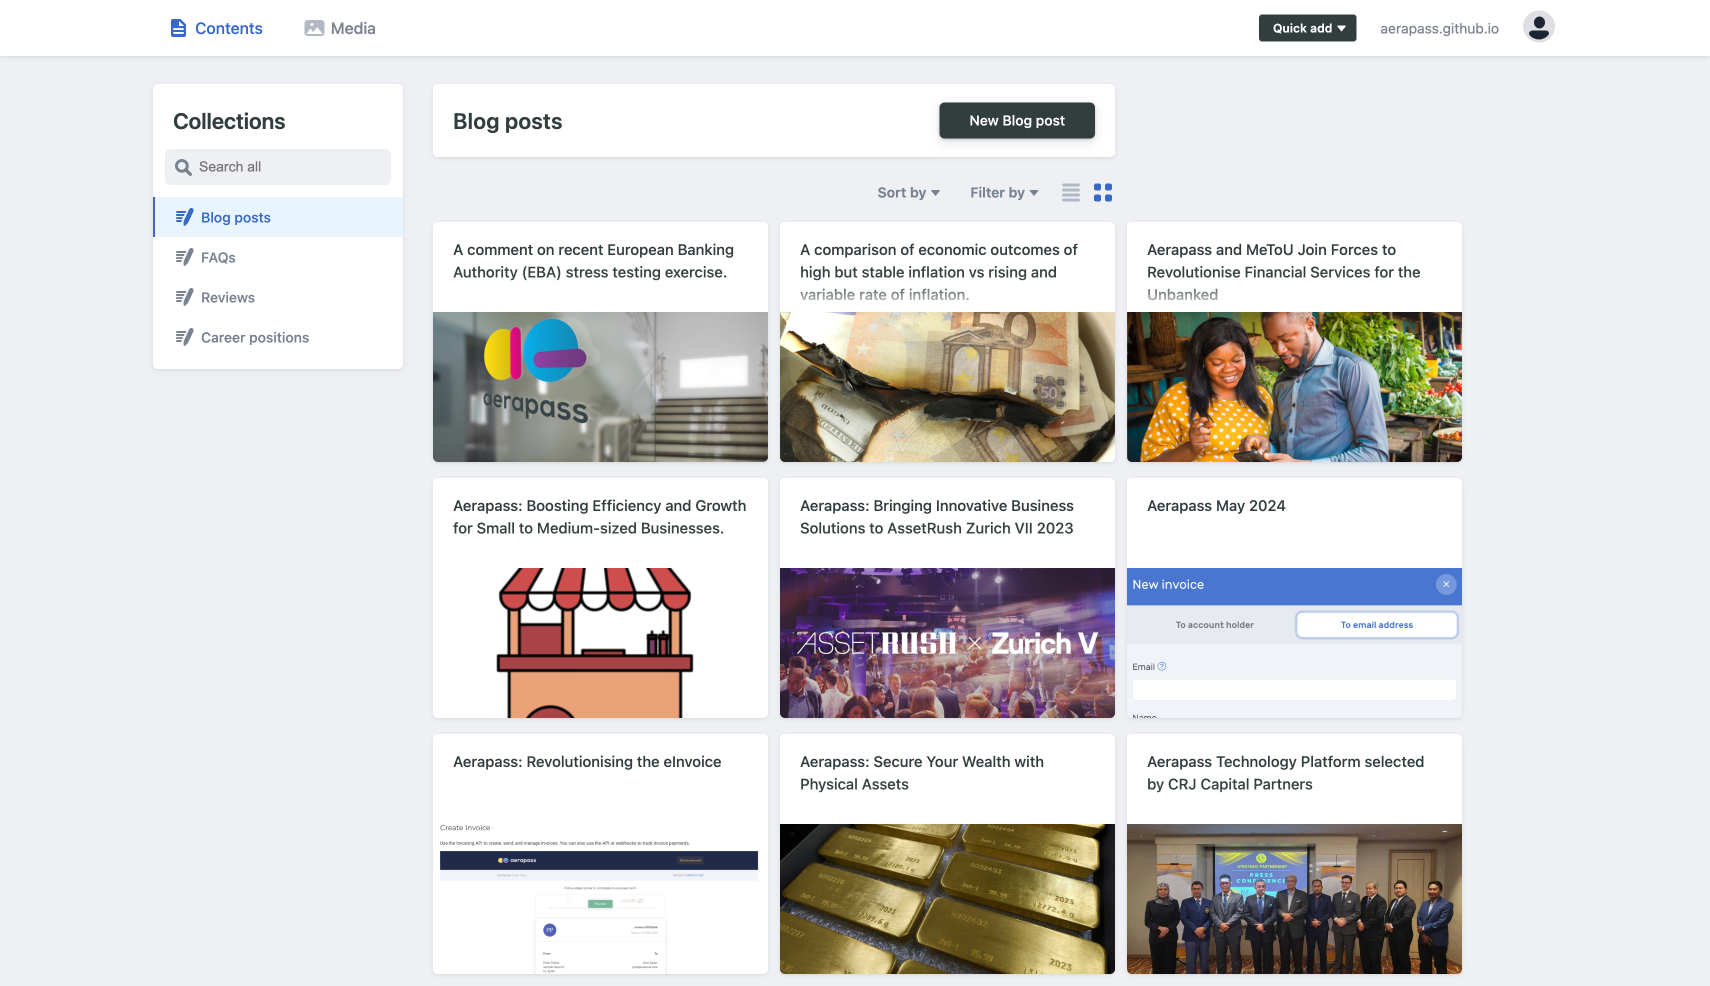The width and height of the screenshot is (1710, 986).
Task: Click the magnifier icon in search box
Action: (x=183, y=167)
